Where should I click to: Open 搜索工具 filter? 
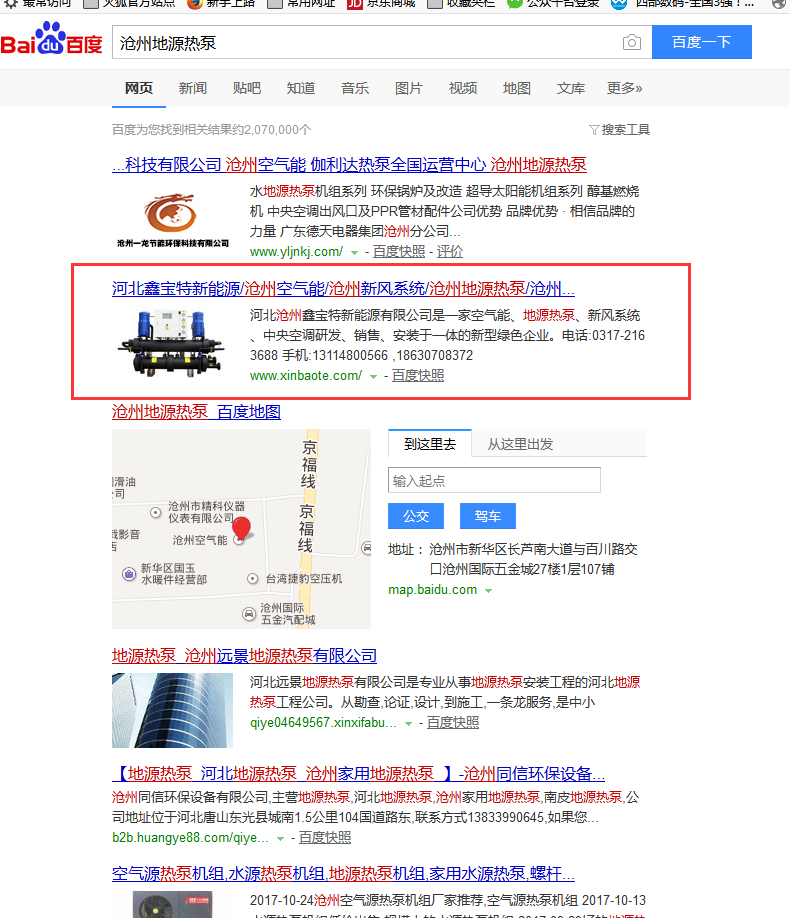pyautogui.click(x=620, y=130)
